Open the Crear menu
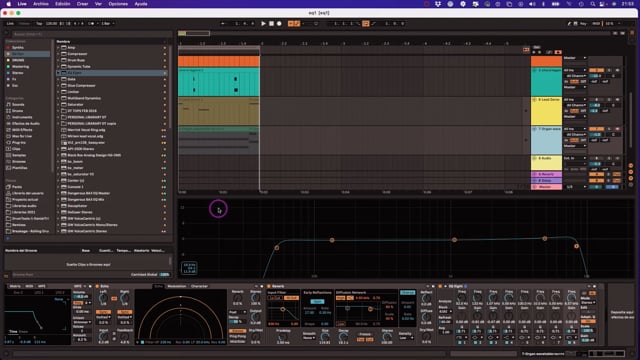 [82, 4]
